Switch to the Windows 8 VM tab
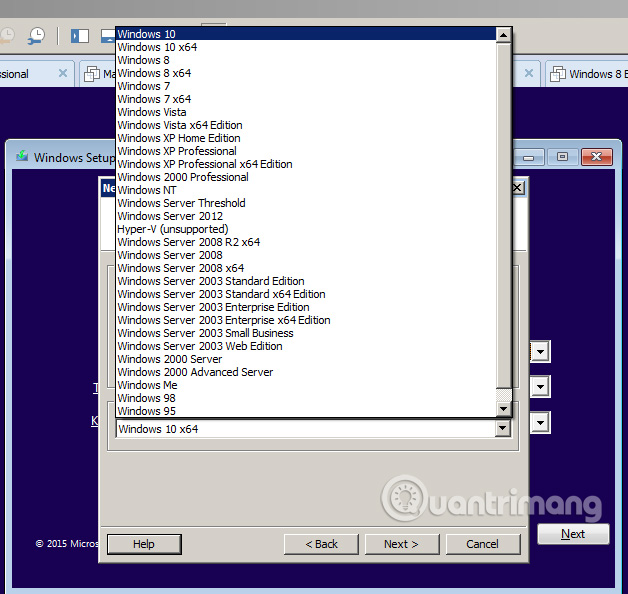 coord(587,74)
